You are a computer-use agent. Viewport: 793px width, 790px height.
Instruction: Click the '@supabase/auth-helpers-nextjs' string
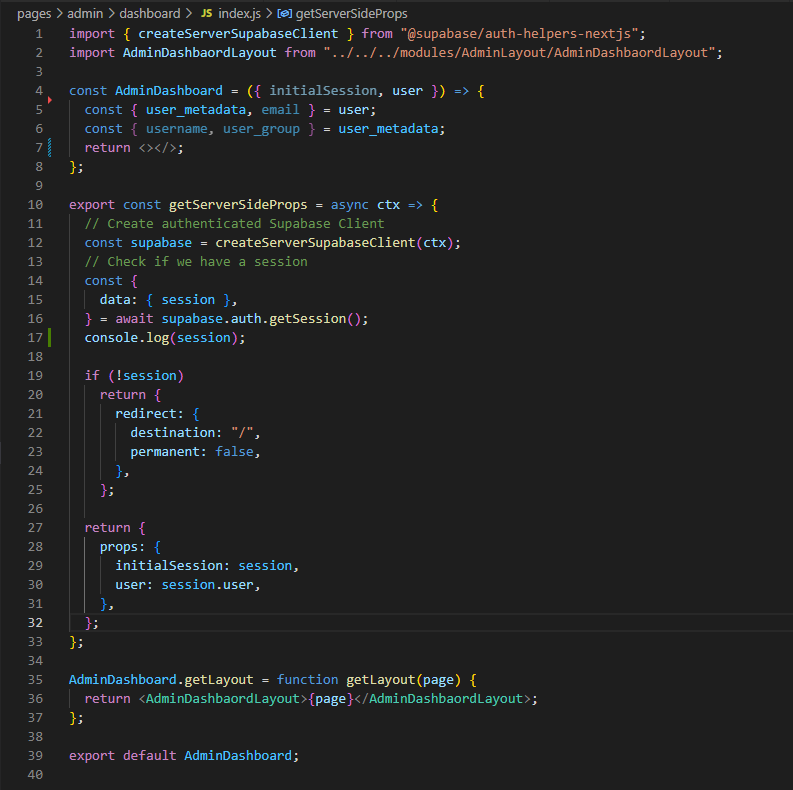(519, 34)
